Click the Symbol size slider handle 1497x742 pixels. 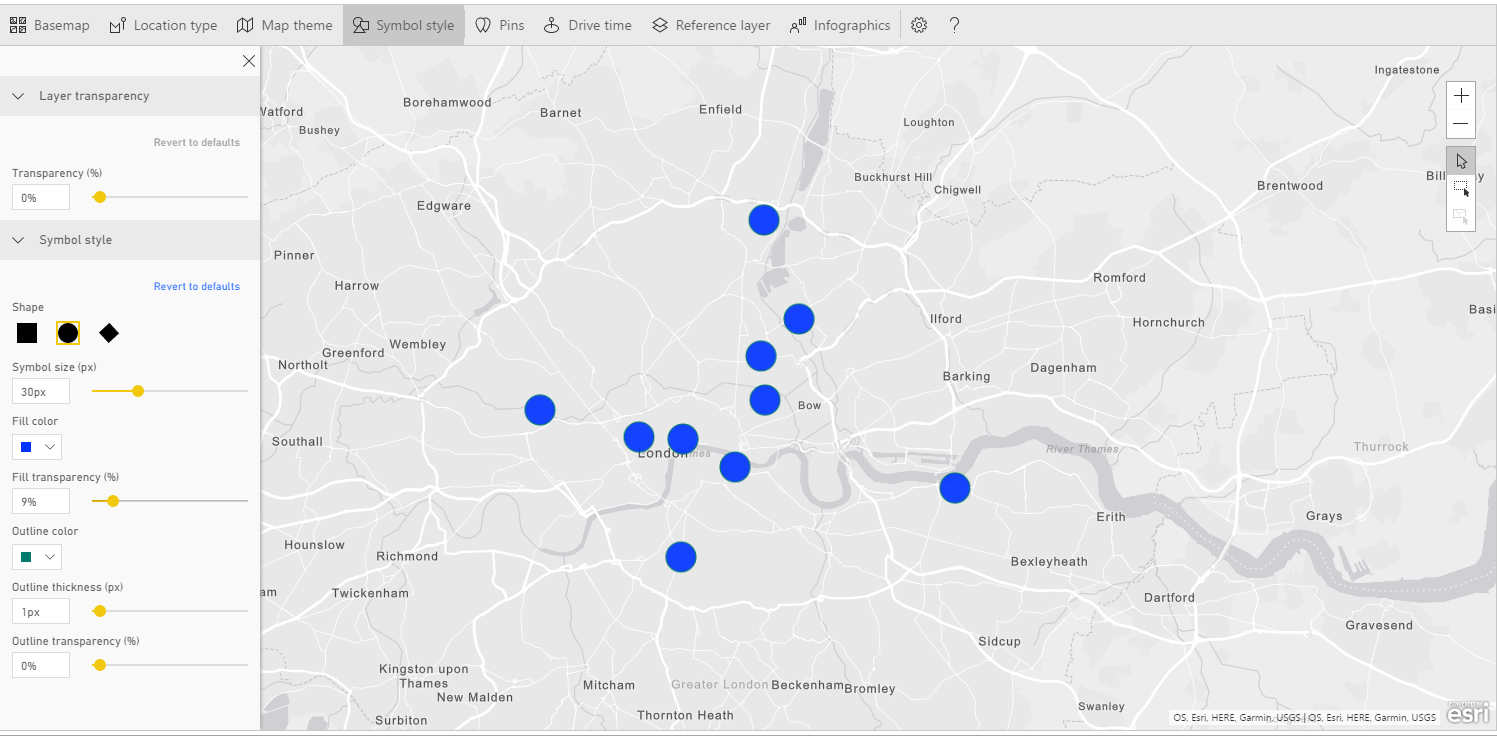138,391
